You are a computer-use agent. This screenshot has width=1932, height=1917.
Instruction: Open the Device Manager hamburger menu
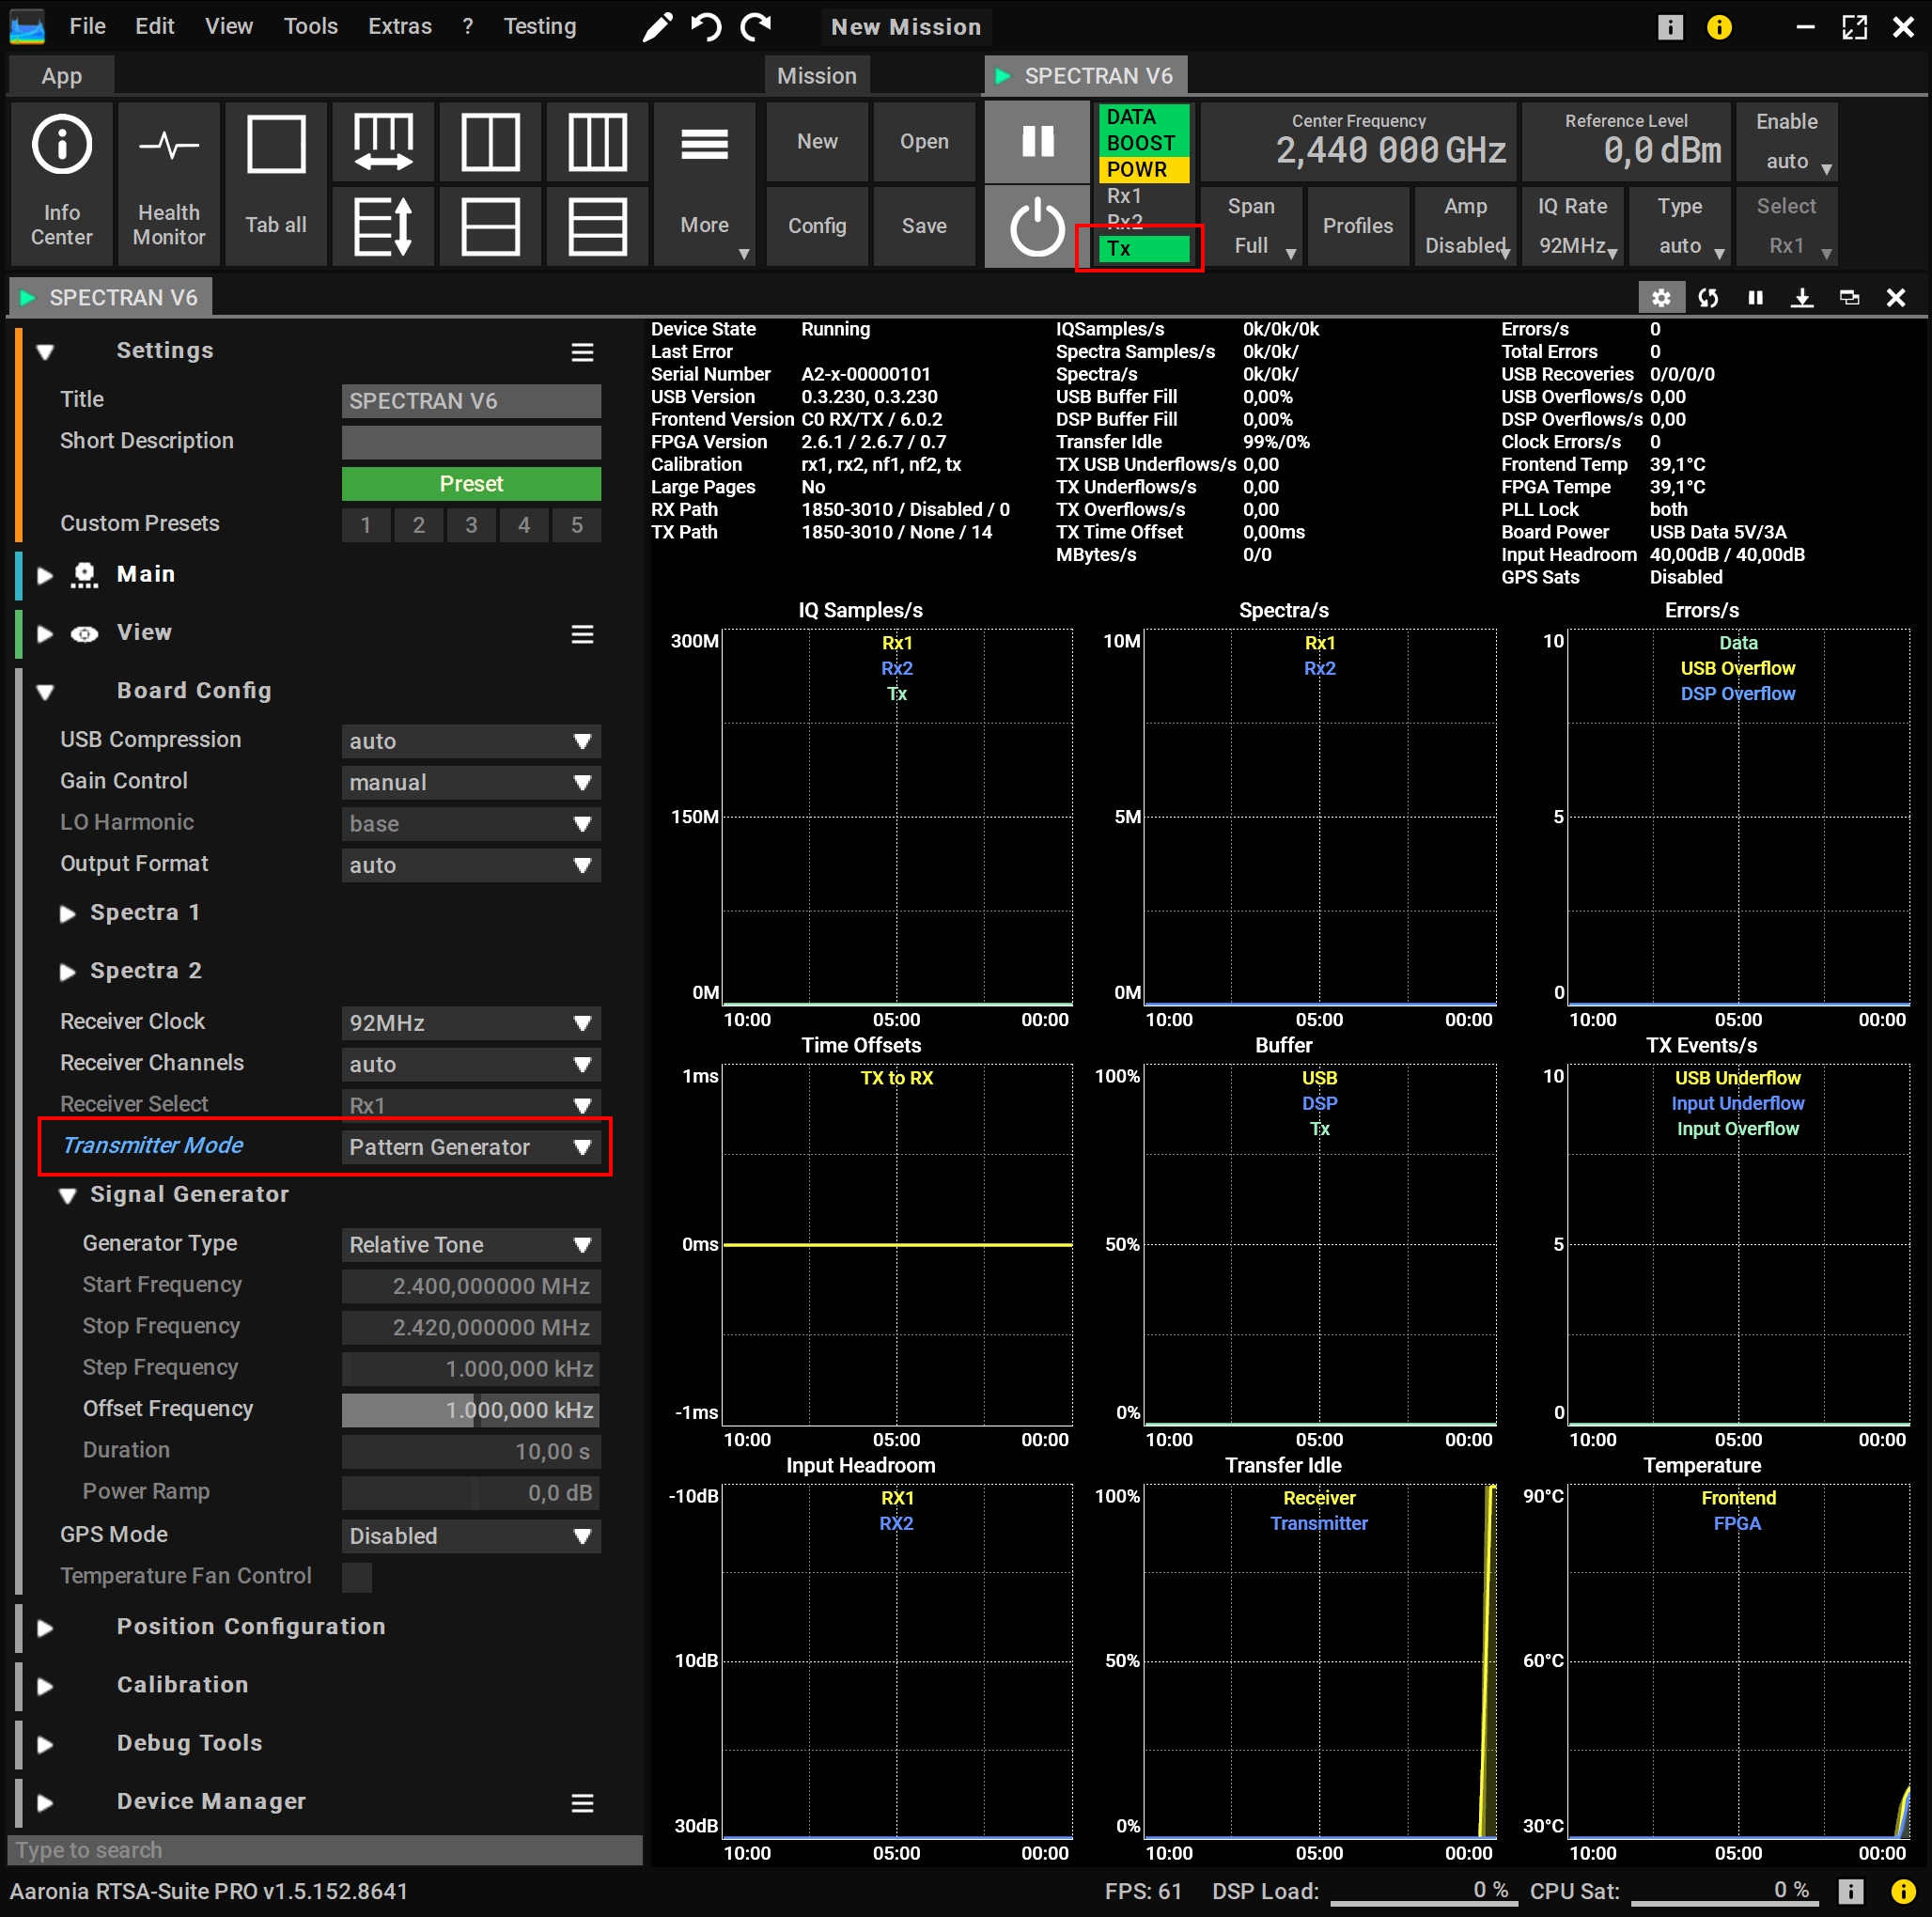(x=583, y=1803)
